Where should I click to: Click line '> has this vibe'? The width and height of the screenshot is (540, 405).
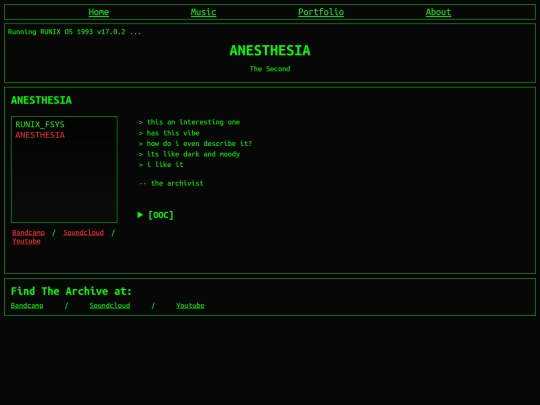coord(169,133)
